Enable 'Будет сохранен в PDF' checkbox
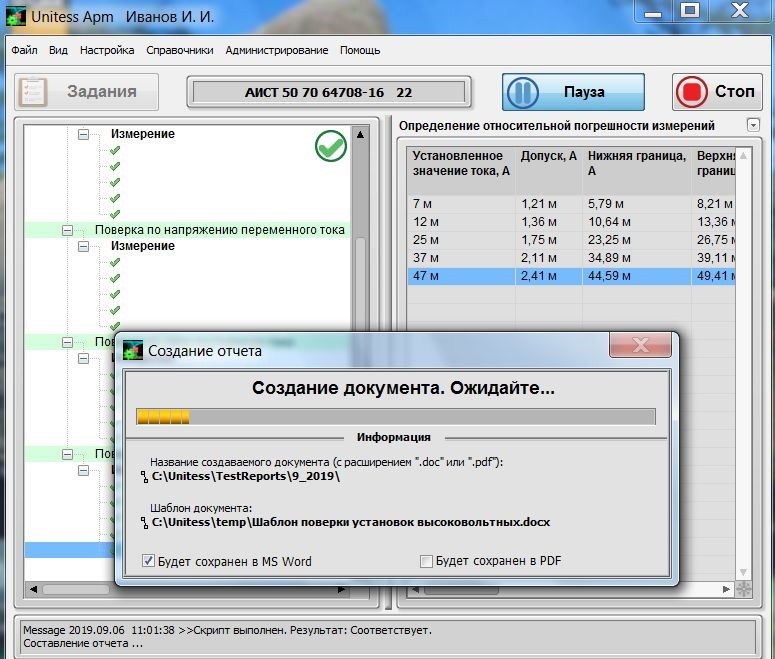This screenshot has width=775, height=659. (427, 561)
